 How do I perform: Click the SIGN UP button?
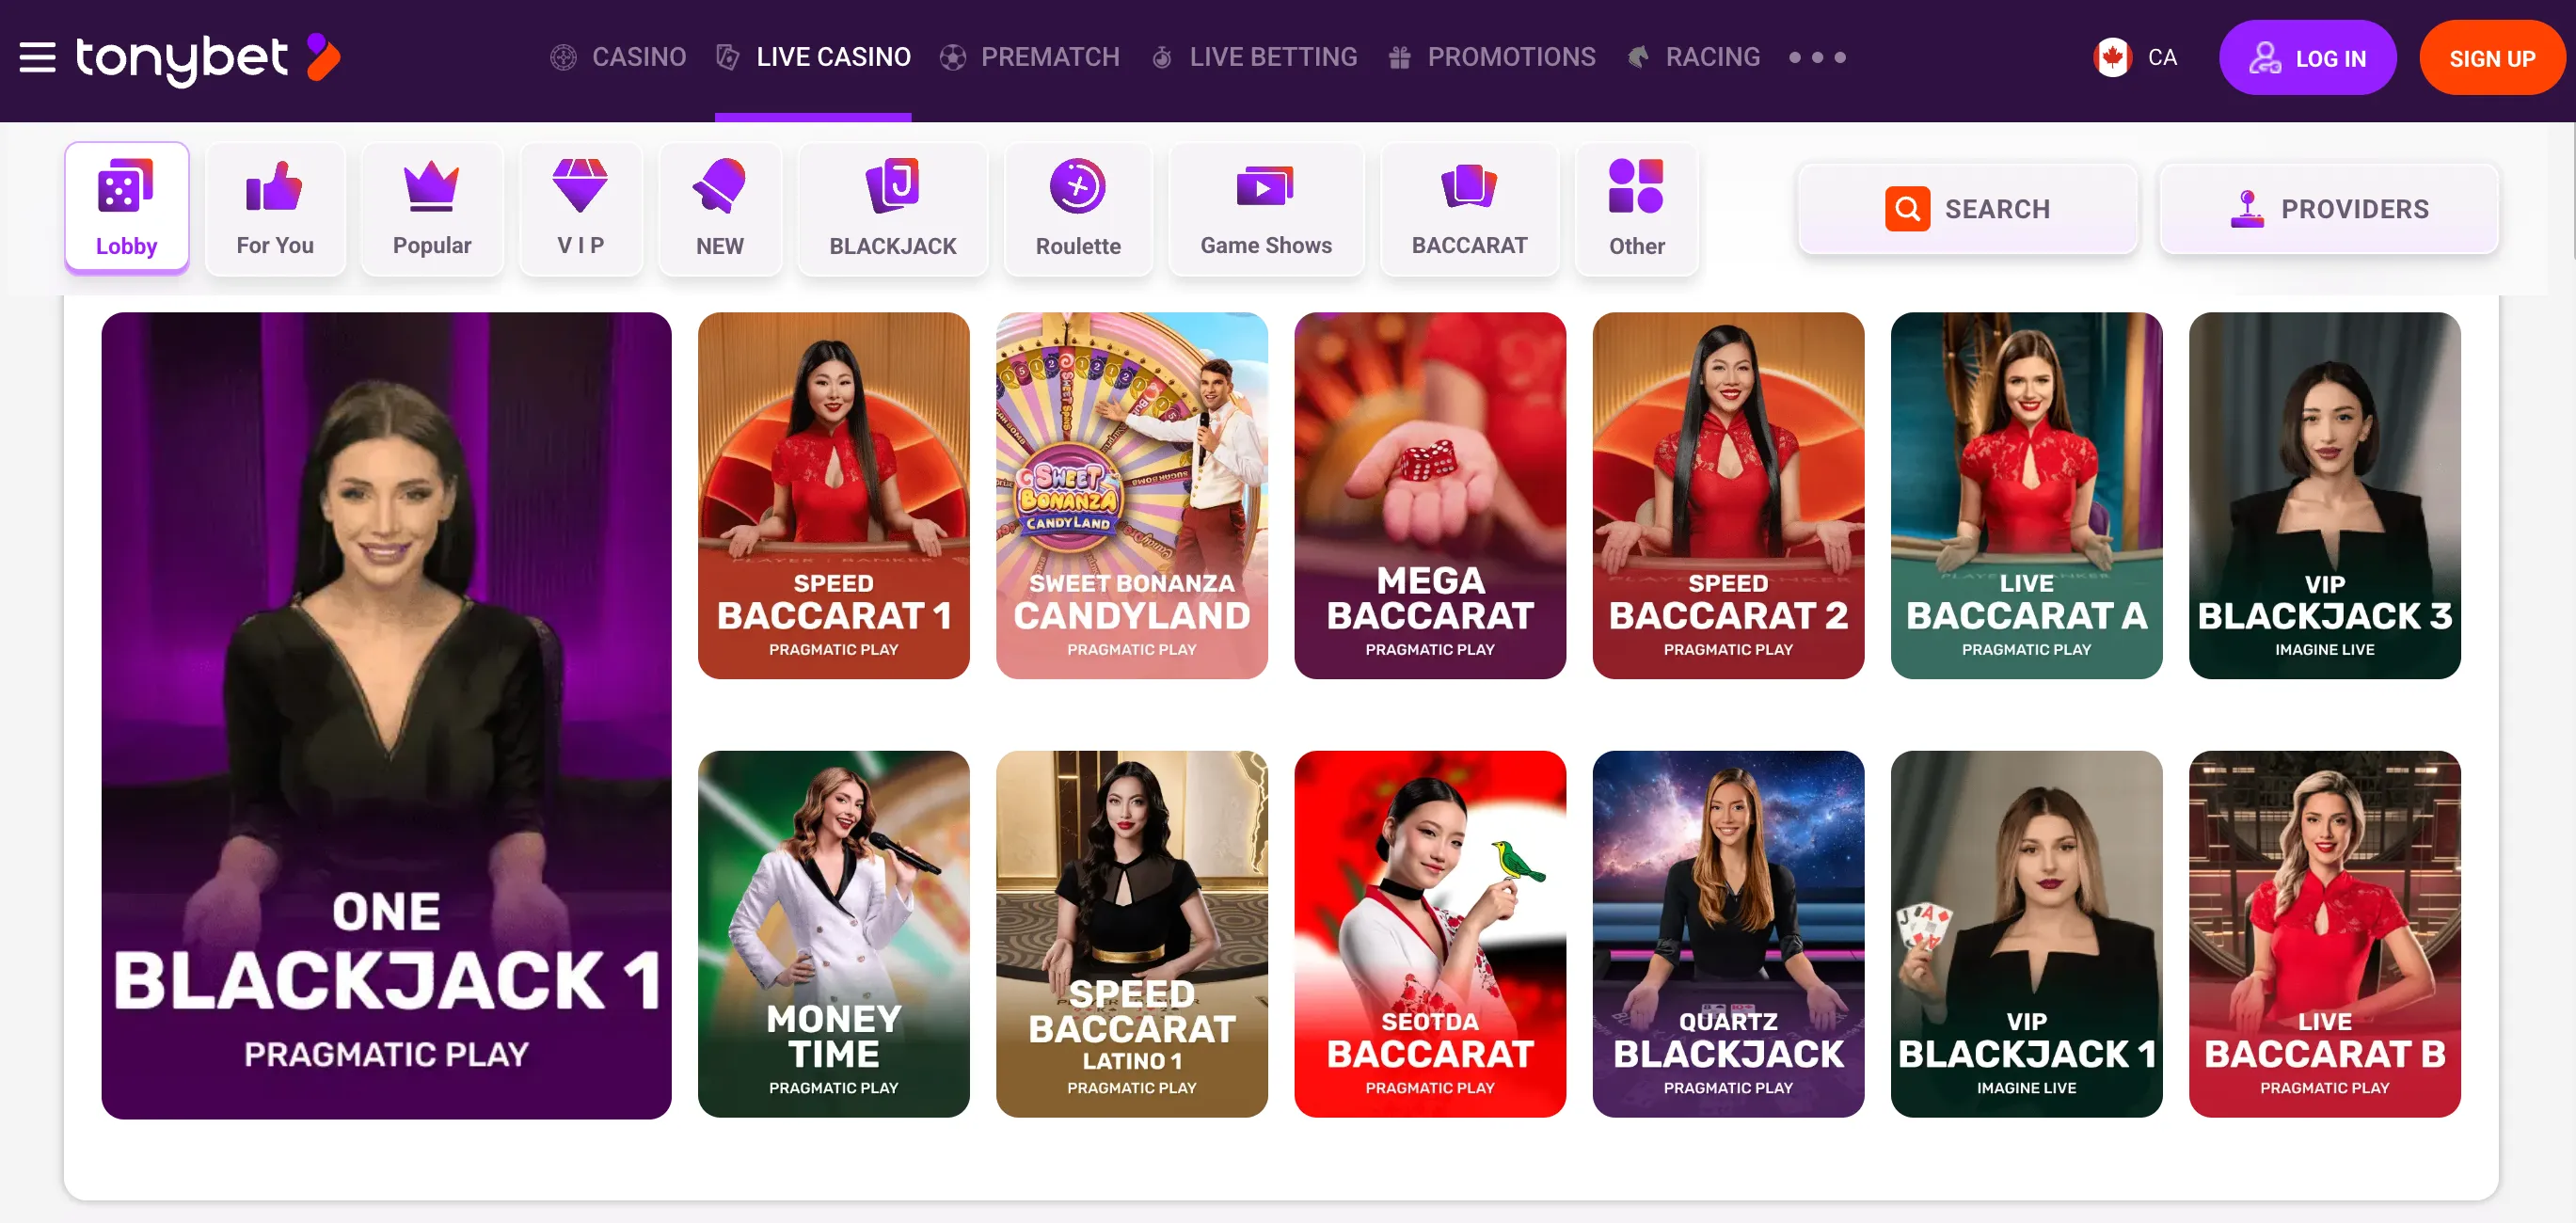(2492, 58)
